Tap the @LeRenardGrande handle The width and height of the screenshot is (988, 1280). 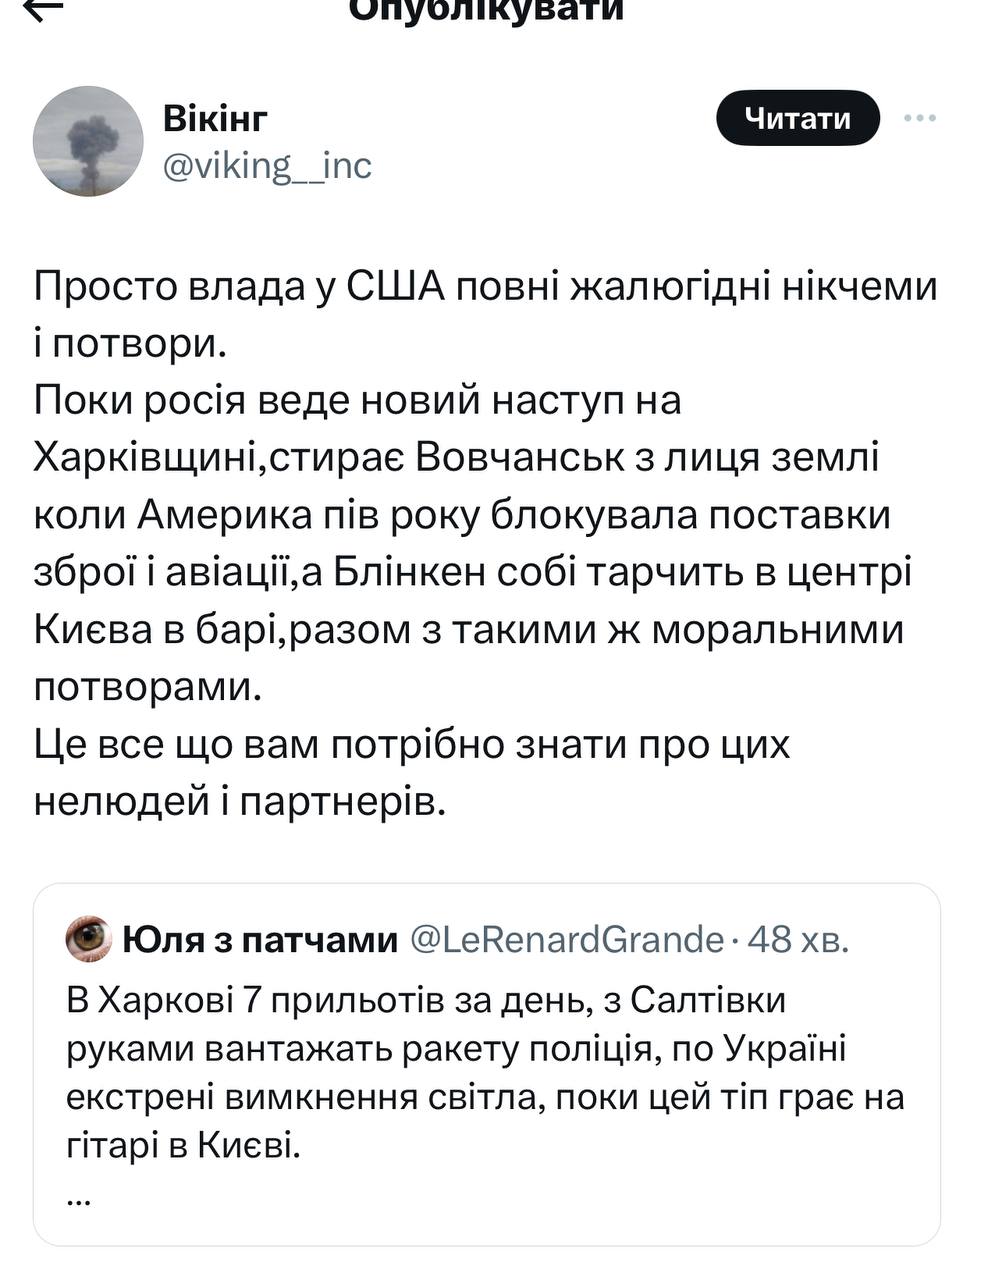[x=567, y=939]
